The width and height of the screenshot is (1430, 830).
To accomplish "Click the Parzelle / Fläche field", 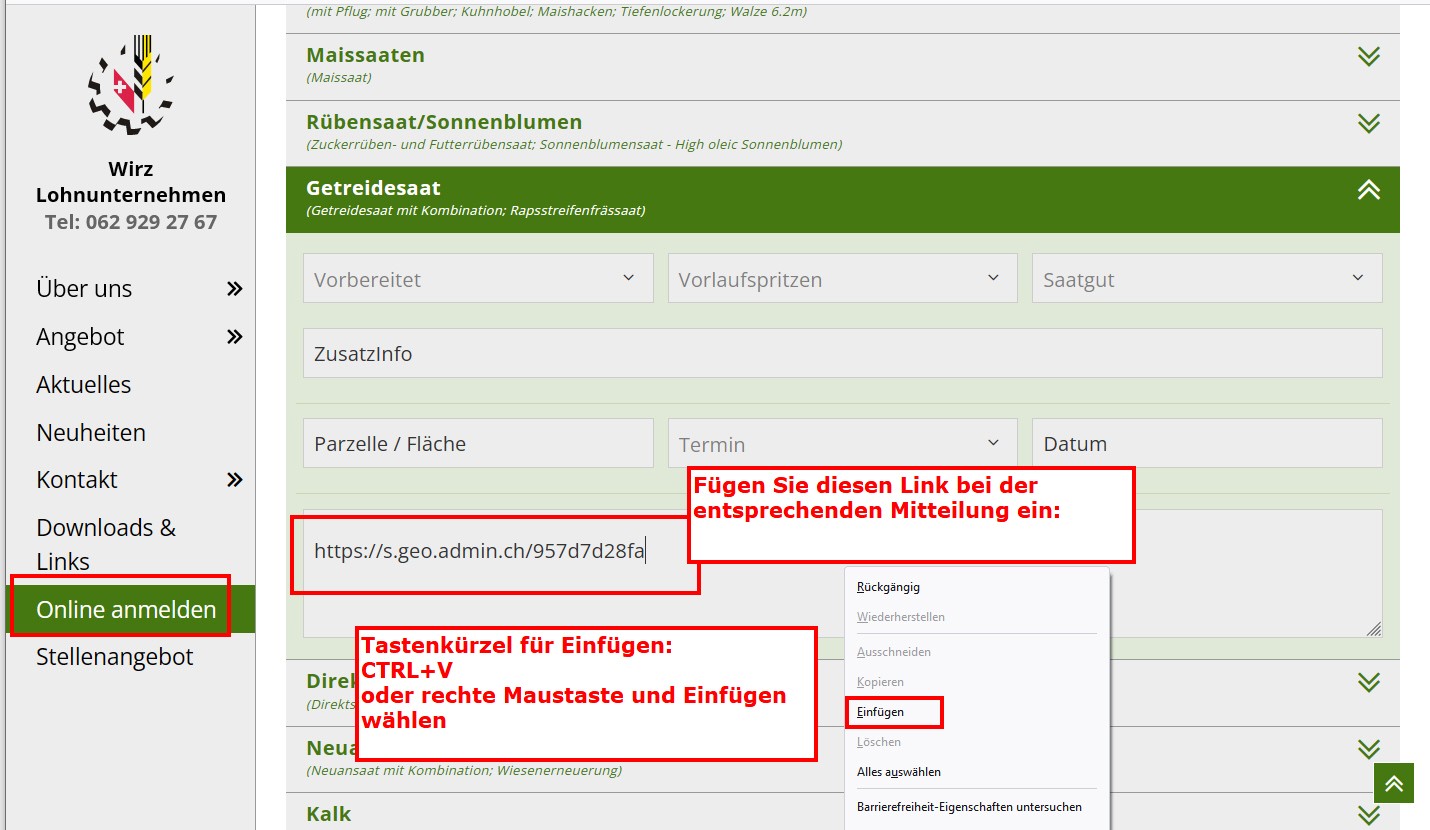I will click(x=477, y=444).
